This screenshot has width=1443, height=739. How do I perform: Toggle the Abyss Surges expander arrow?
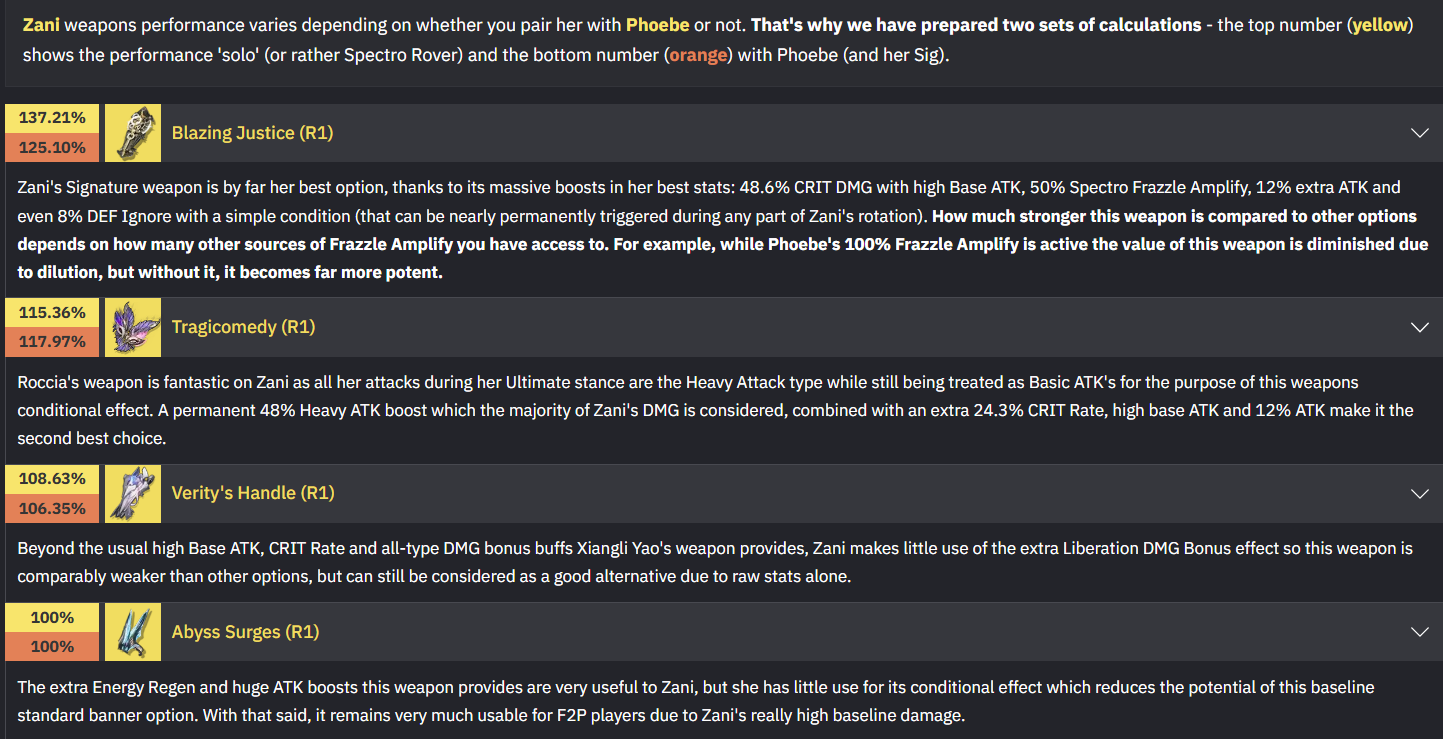(x=1419, y=632)
